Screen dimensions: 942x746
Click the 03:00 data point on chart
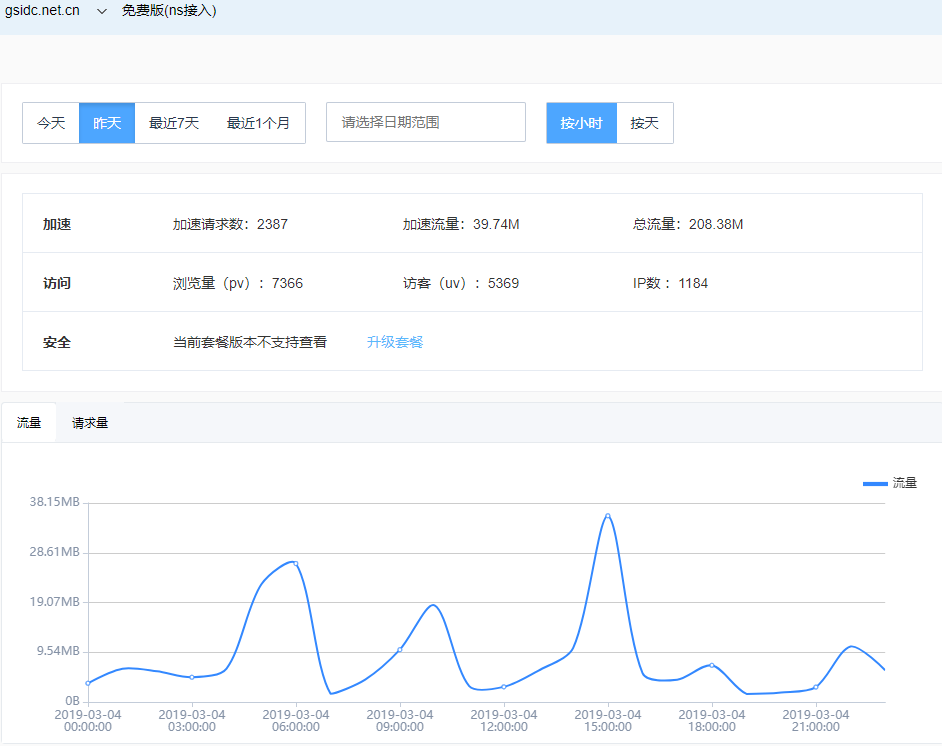click(192, 678)
